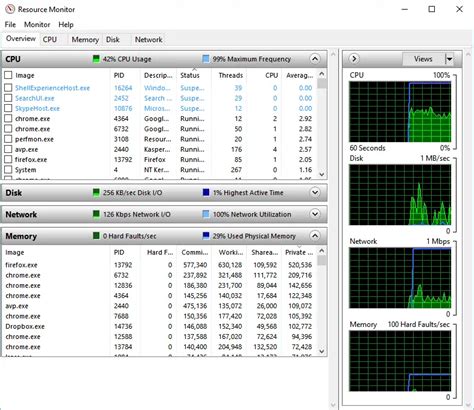Check the firefox.exe checkbox in CPU list

click(x=8, y=160)
